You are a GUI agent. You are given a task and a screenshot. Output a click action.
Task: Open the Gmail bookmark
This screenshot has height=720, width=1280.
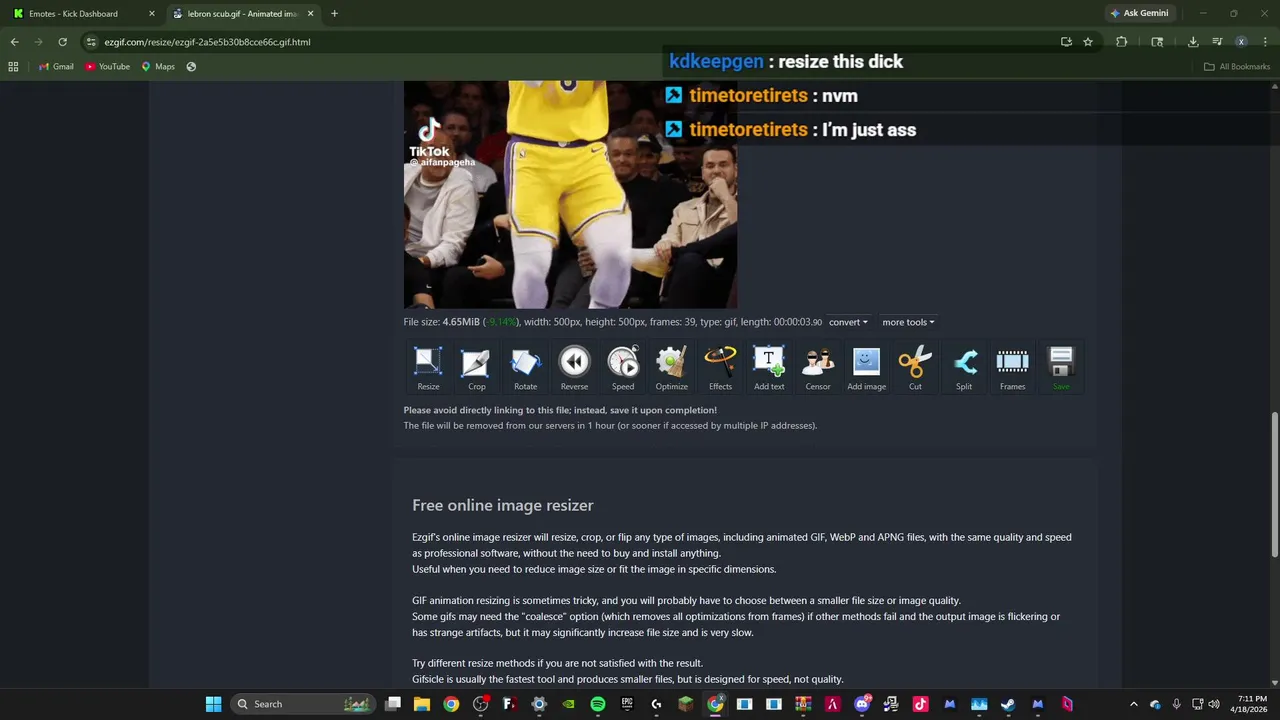(56, 67)
